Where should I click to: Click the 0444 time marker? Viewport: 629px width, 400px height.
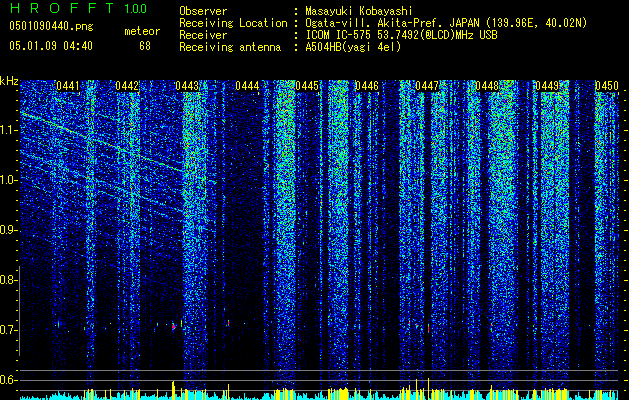pos(247,86)
